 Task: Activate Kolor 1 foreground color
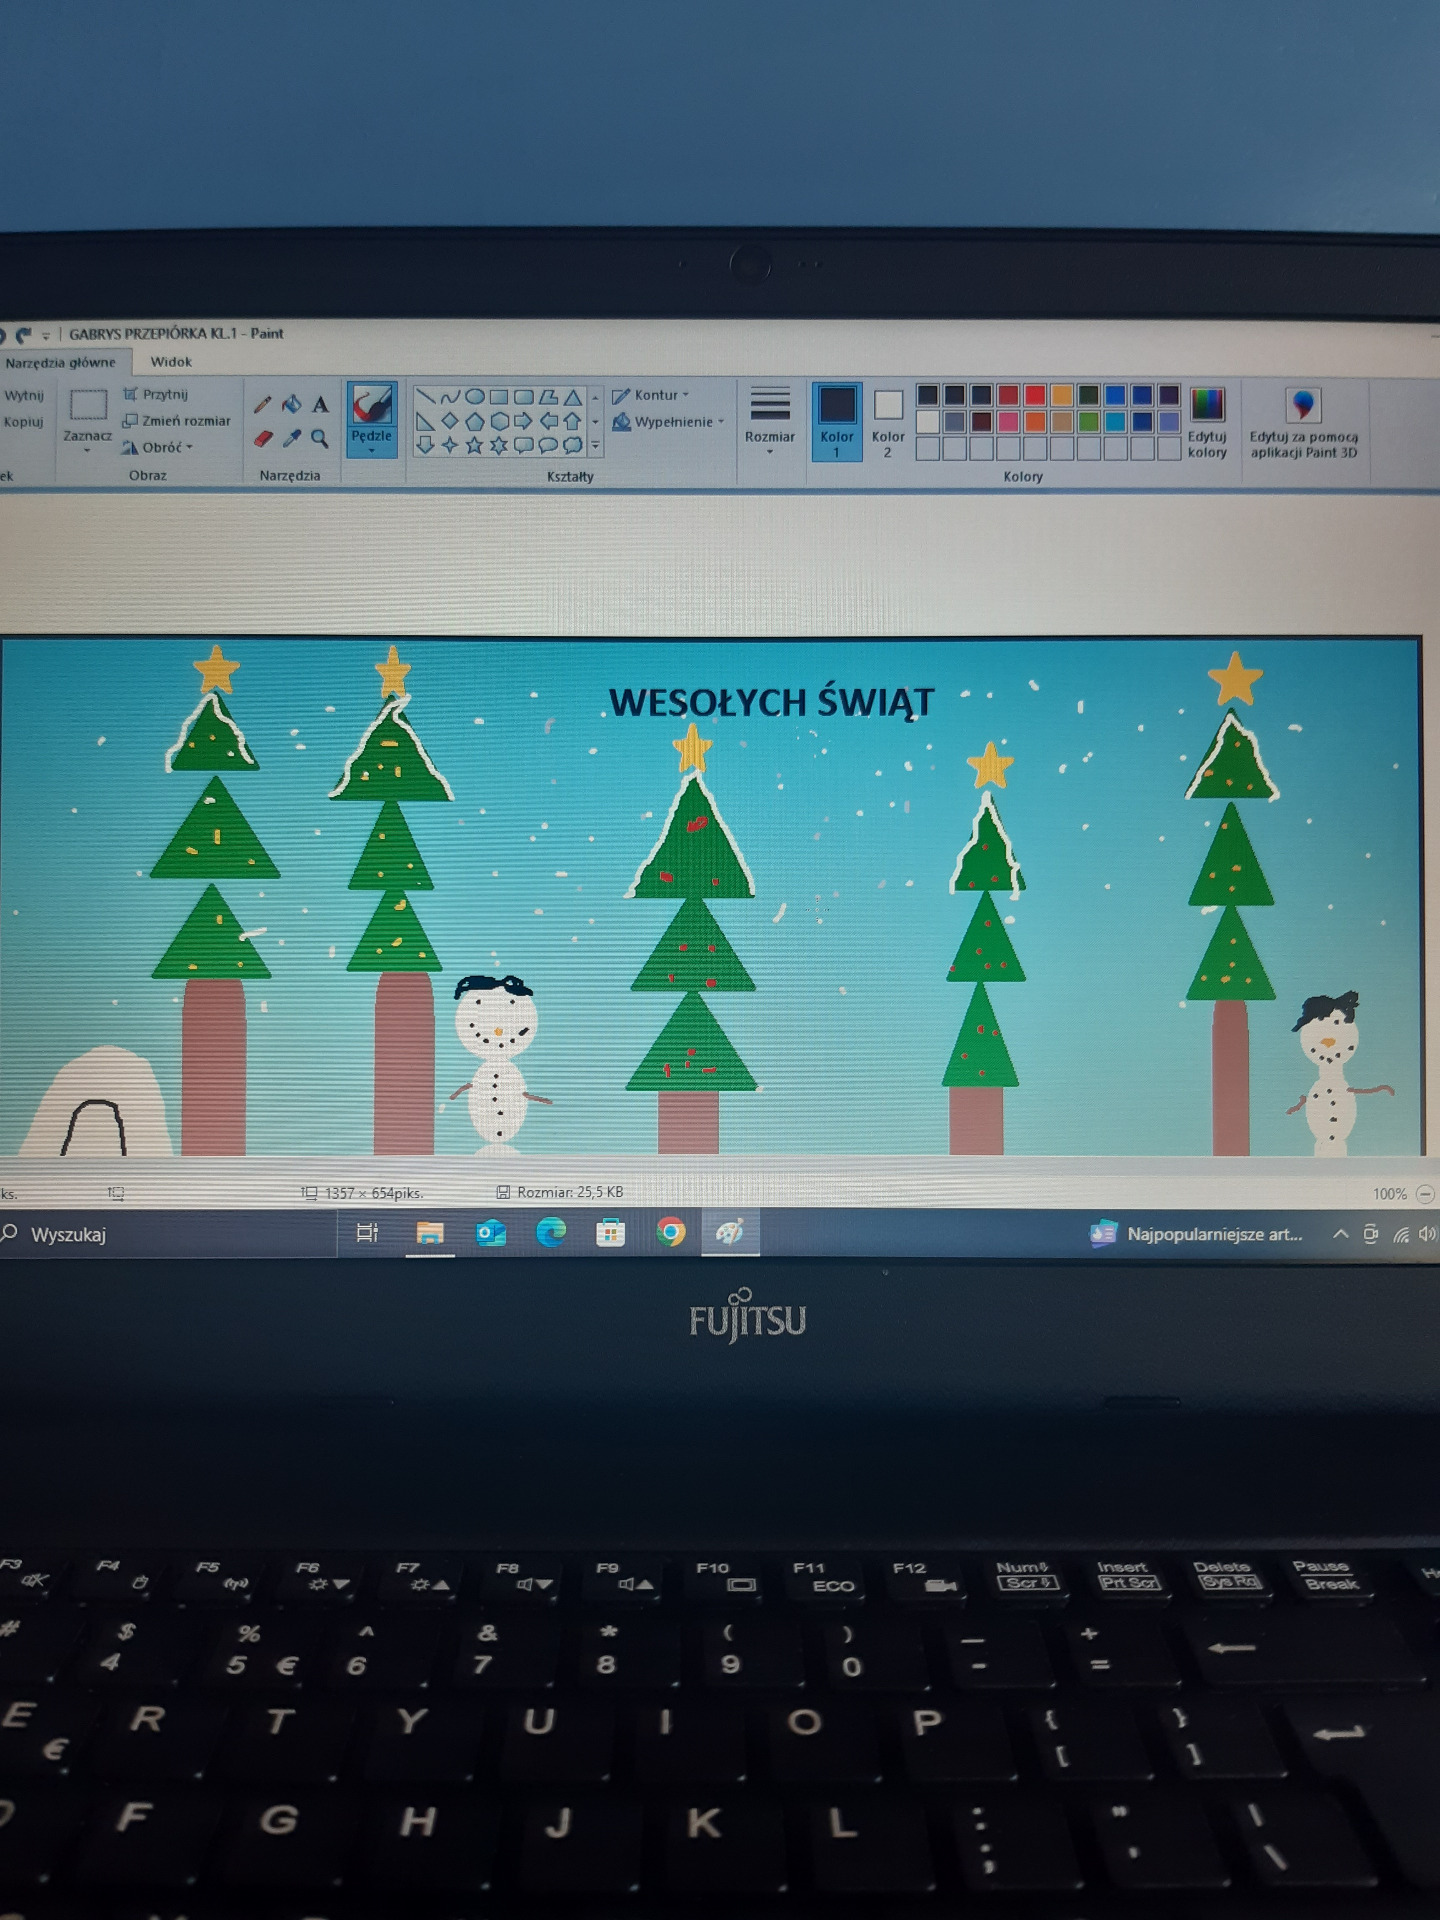(x=837, y=421)
